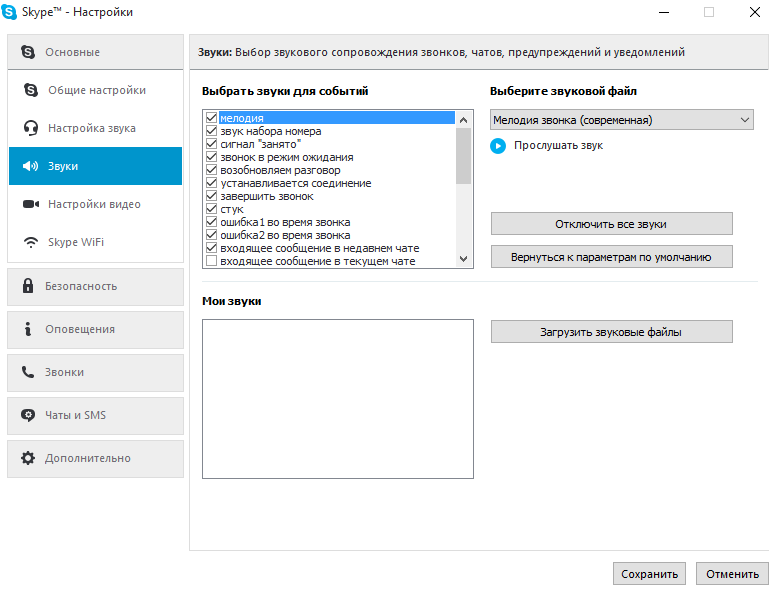This screenshot has height=595, width=777.
Task: Click the padlock icon for Безопасность
Action: 28,286
